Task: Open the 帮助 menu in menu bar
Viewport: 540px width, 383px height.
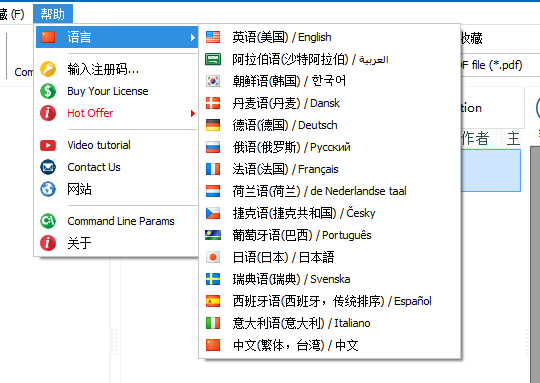Action: [x=53, y=14]
